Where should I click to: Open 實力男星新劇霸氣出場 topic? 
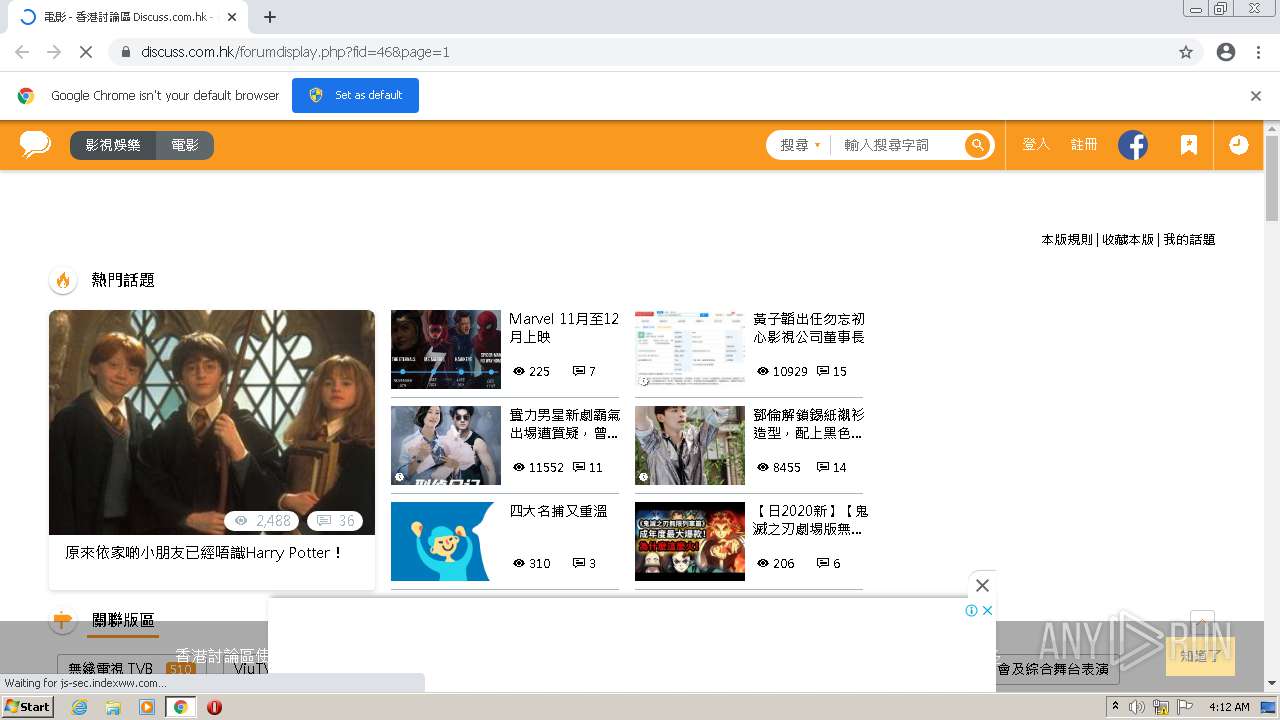click(564, 424)
